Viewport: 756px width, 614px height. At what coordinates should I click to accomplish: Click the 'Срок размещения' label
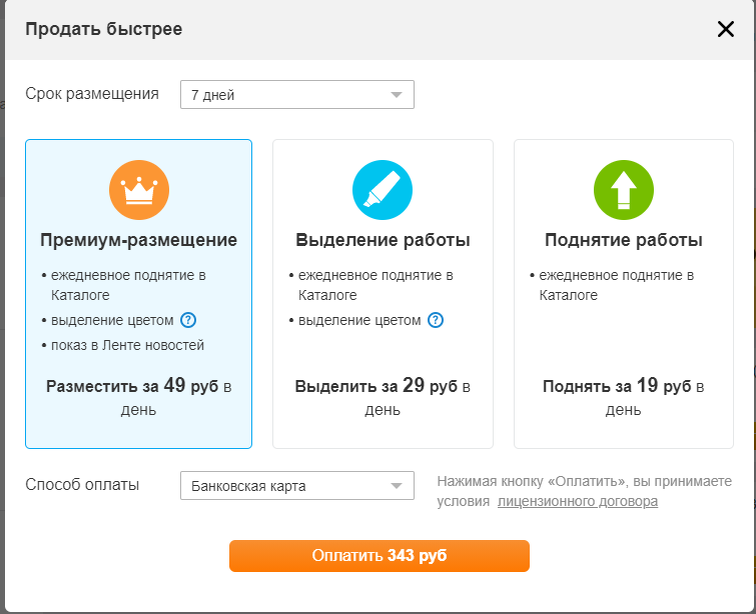pyautogui.click(x=92, y=94)
